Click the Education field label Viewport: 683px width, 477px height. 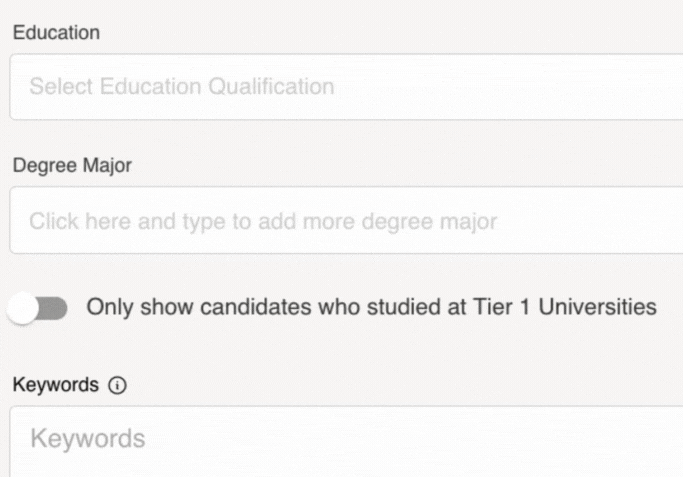(56, 32)
